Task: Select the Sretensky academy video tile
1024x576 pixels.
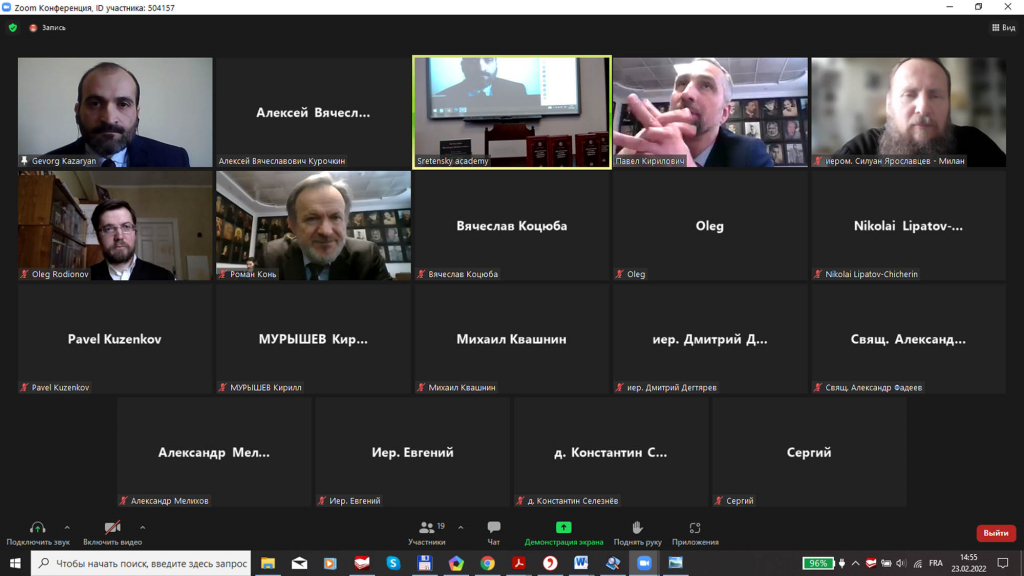Action: [511, 112]
